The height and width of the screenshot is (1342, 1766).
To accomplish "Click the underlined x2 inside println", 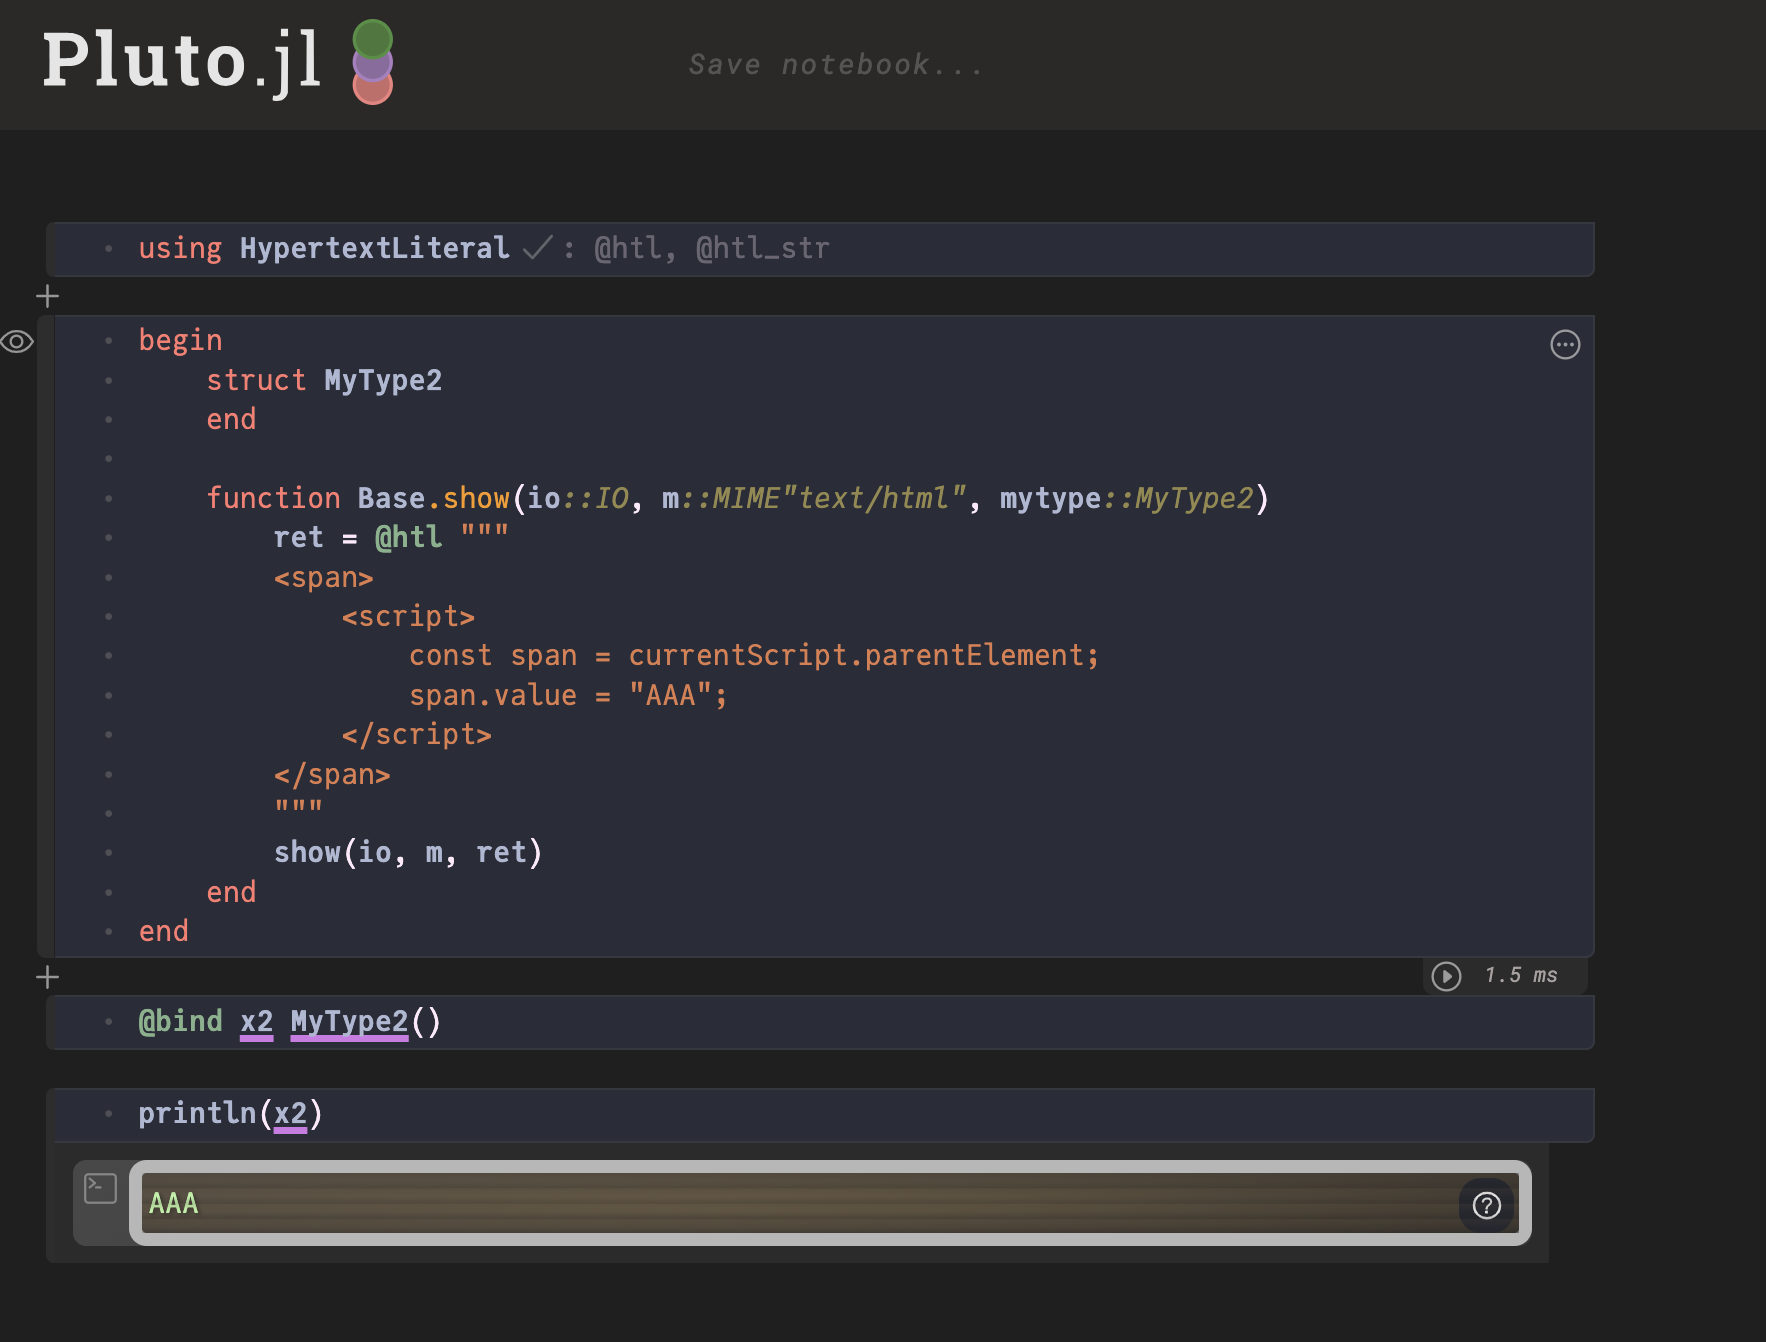I will (x=290, y=1114).
